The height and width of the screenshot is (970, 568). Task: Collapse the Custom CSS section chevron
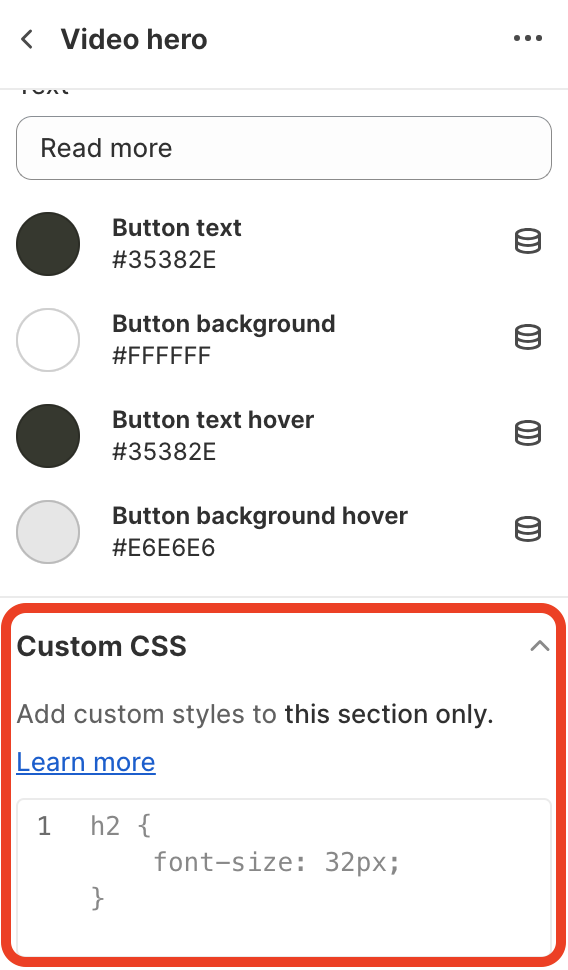540,646
